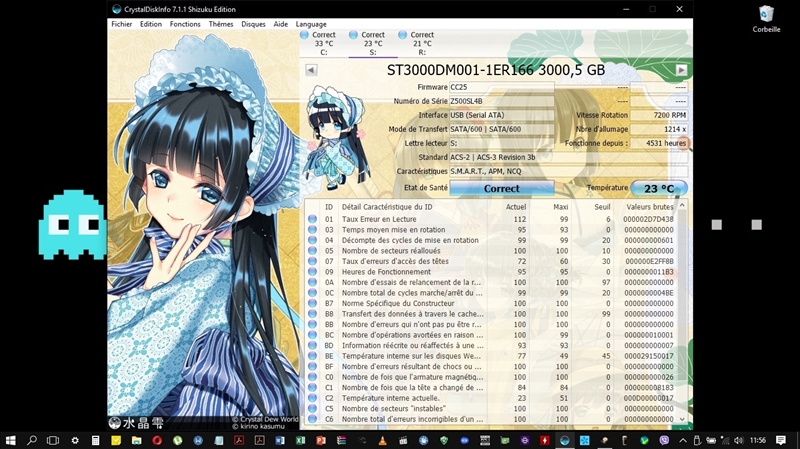This screenshot has height=449, width=800.
Task: Click the serial number field Z500SL4B
Action: 502,101
